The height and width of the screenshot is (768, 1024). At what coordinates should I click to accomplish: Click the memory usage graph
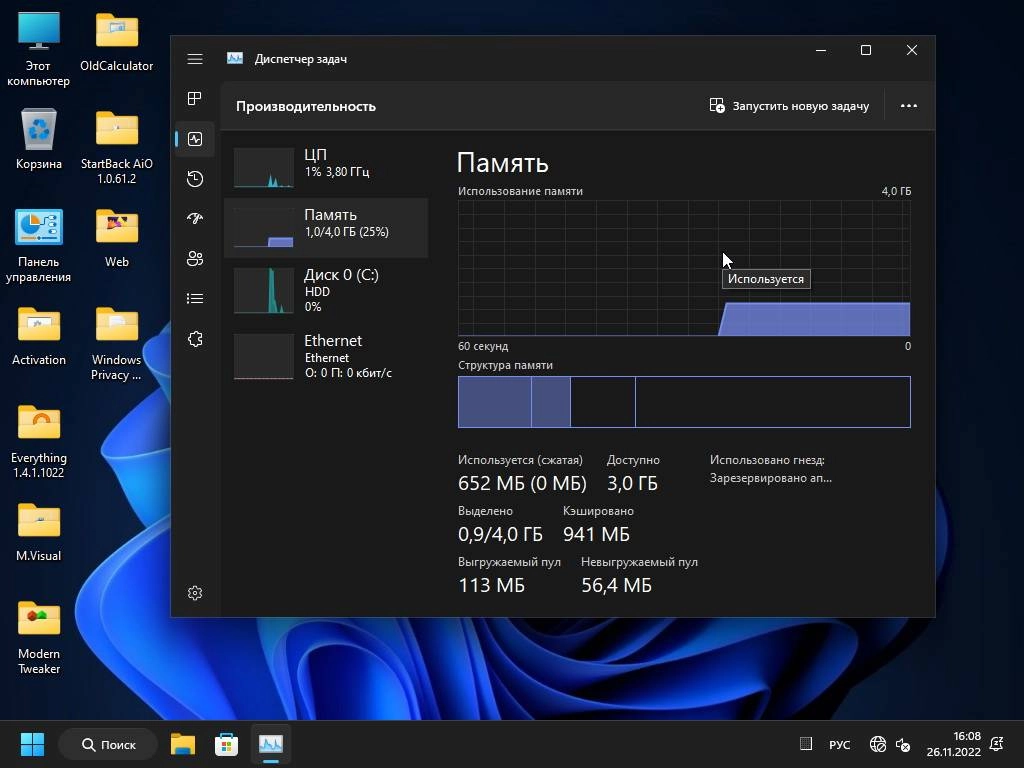click(x=684, y=268)
